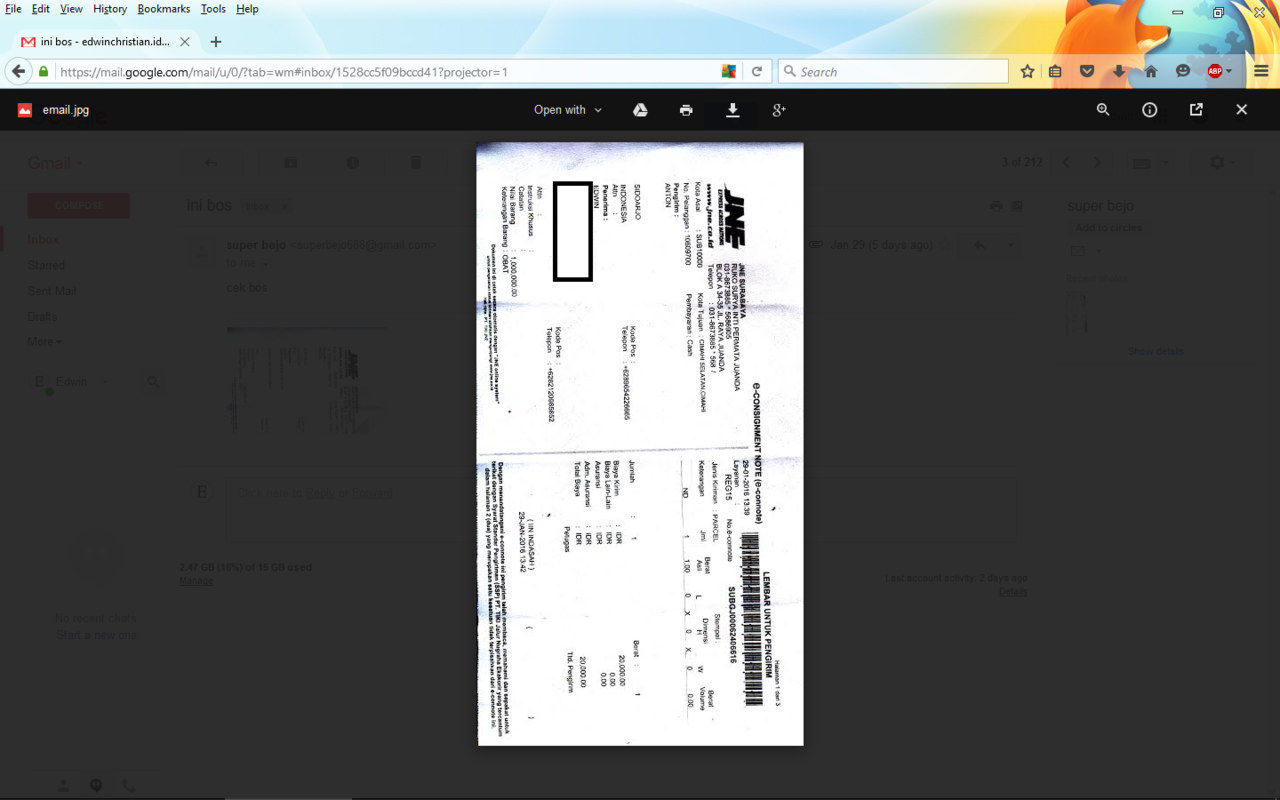Open the Help menu

247,9
